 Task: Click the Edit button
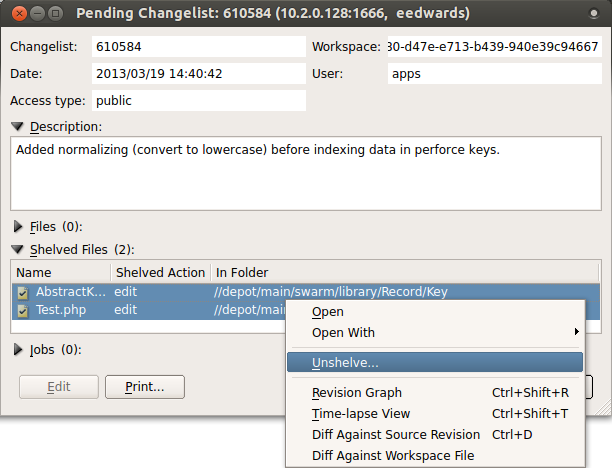(59, 387)
